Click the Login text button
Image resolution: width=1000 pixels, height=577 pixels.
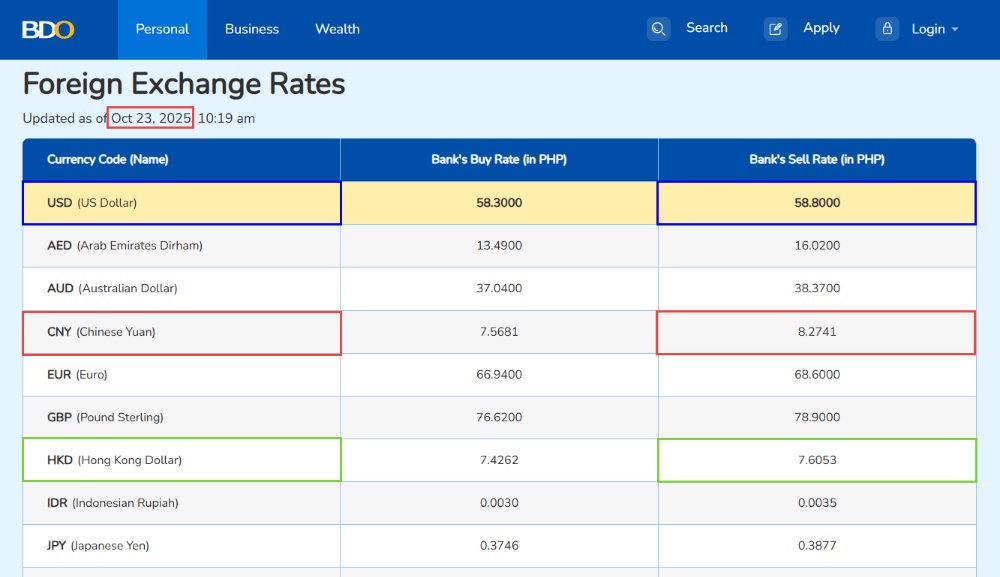[x=928, y=29]
